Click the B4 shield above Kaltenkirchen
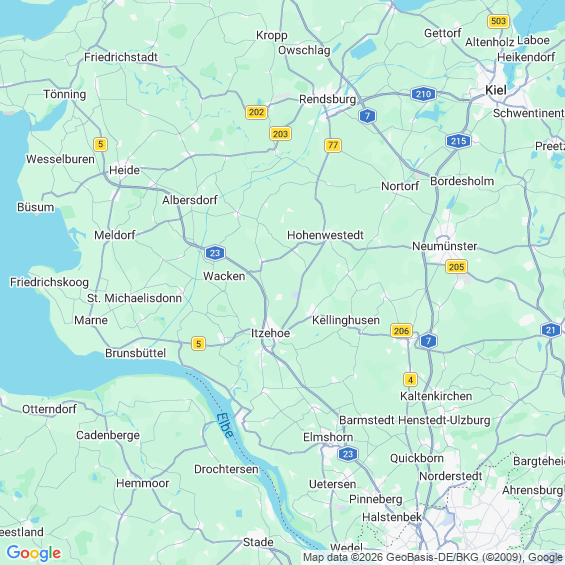 point(410,379)
